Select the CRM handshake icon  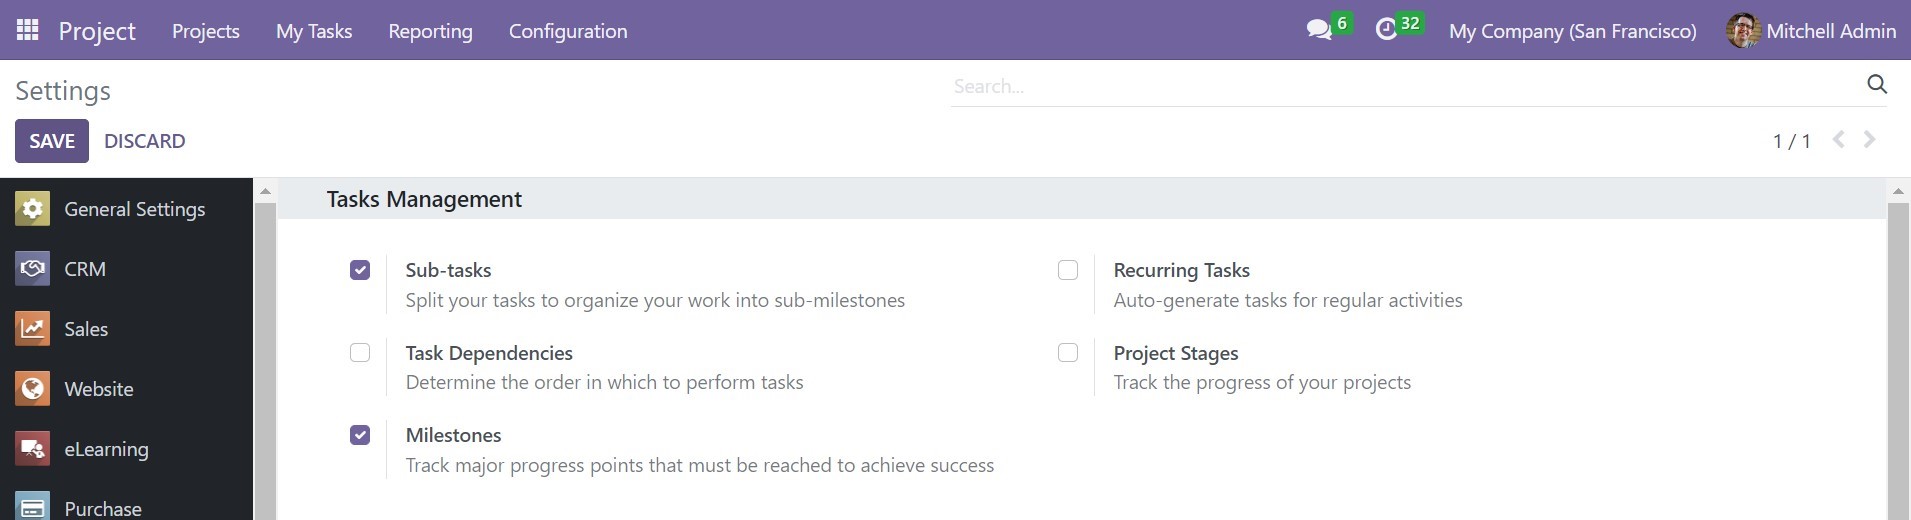pyautogui.click(x=32, y=269)
